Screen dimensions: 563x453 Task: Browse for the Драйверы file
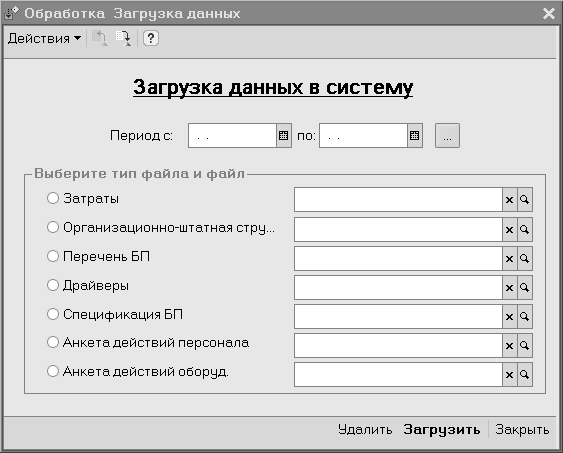[525, 288]
